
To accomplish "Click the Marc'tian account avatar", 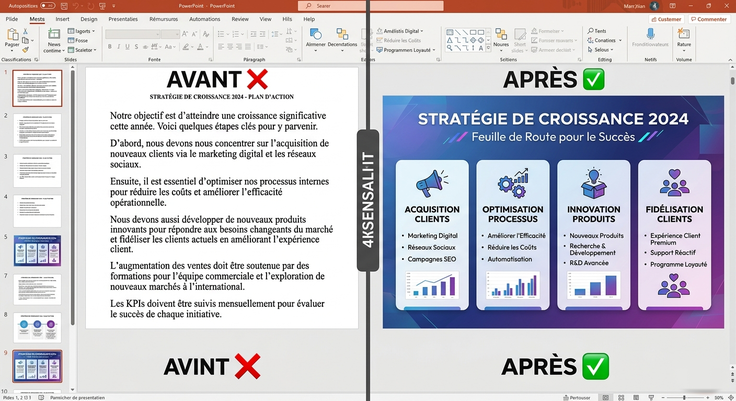I will click(654, 6).
